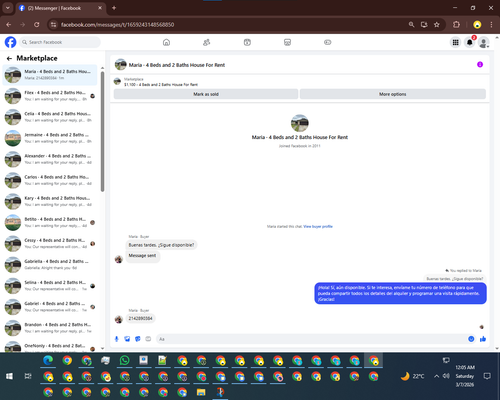Close the Messenger Facebook tab
The height and width of the screenshot is (400, 500).
(x=100, y=8)
